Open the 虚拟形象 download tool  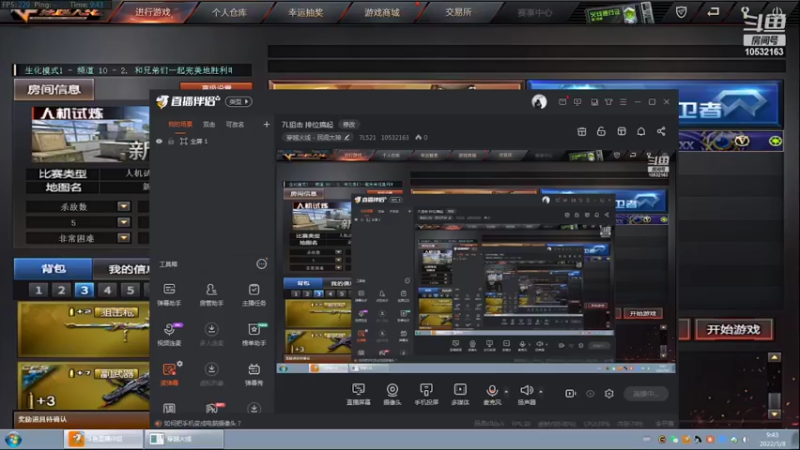tap(211, 374)
